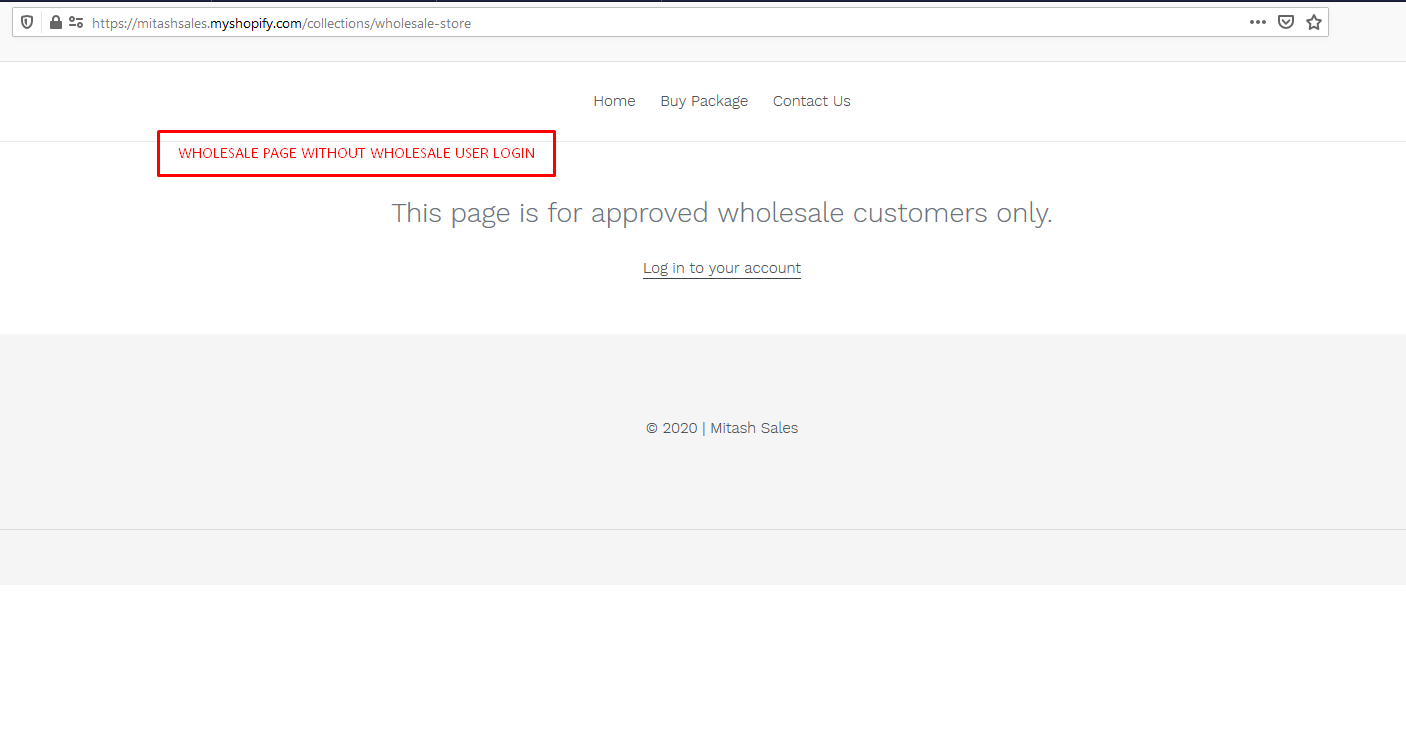Screen dimensions: 1406x754
Task: Save page to Pocket
Action: (x=1286, y=22)
